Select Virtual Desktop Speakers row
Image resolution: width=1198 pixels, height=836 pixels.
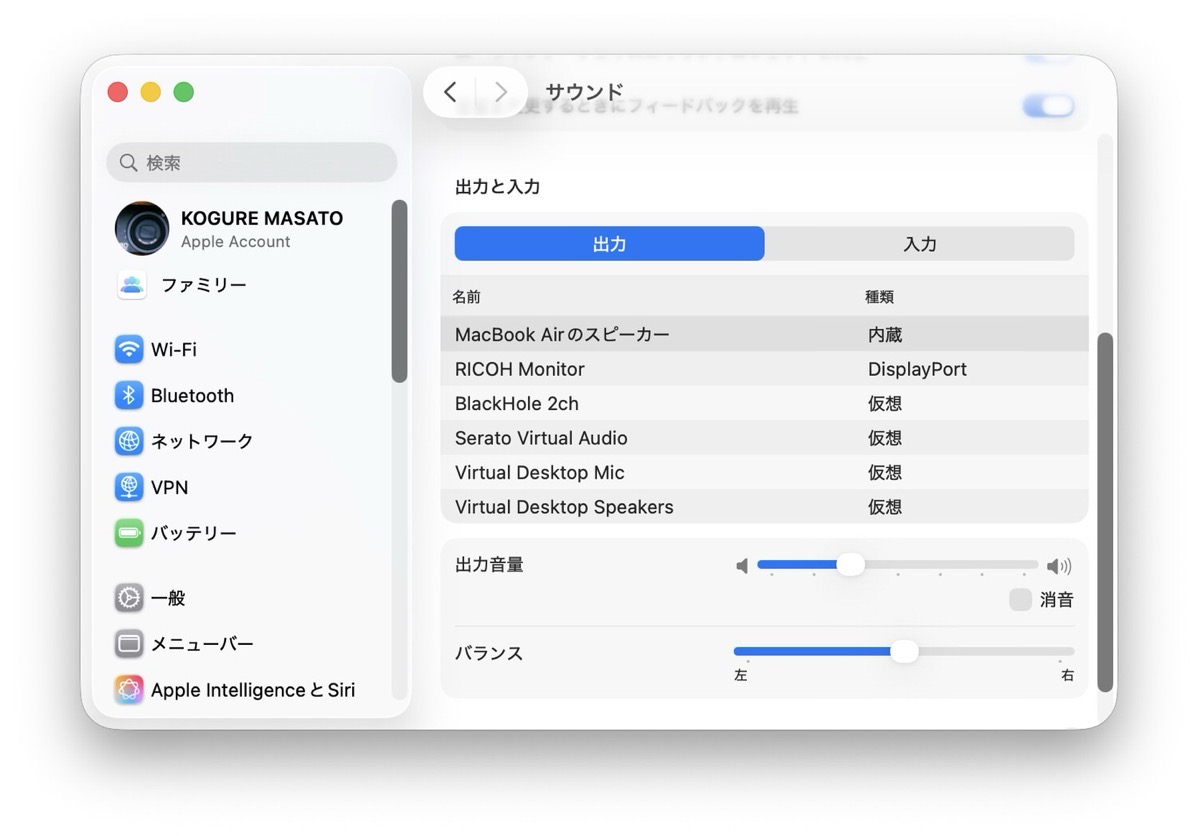tap(764, 507)
